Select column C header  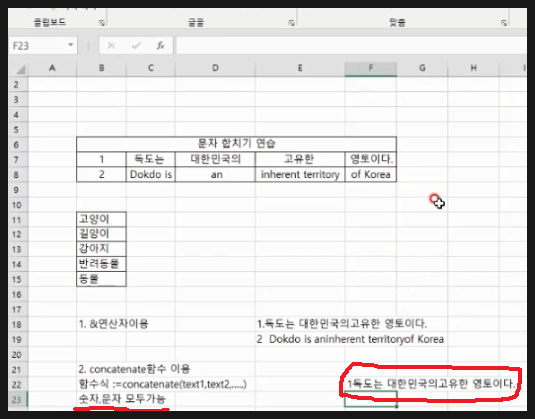[x=150, y=68]
